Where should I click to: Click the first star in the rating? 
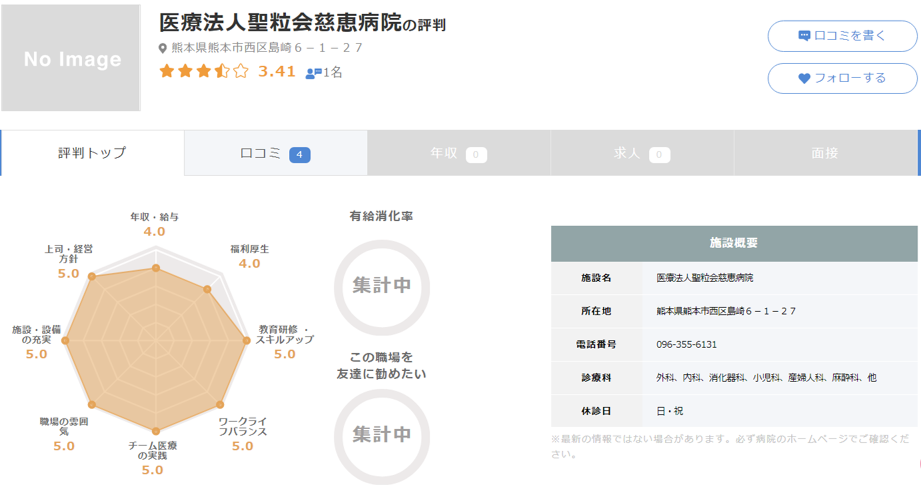pos(167,71)
